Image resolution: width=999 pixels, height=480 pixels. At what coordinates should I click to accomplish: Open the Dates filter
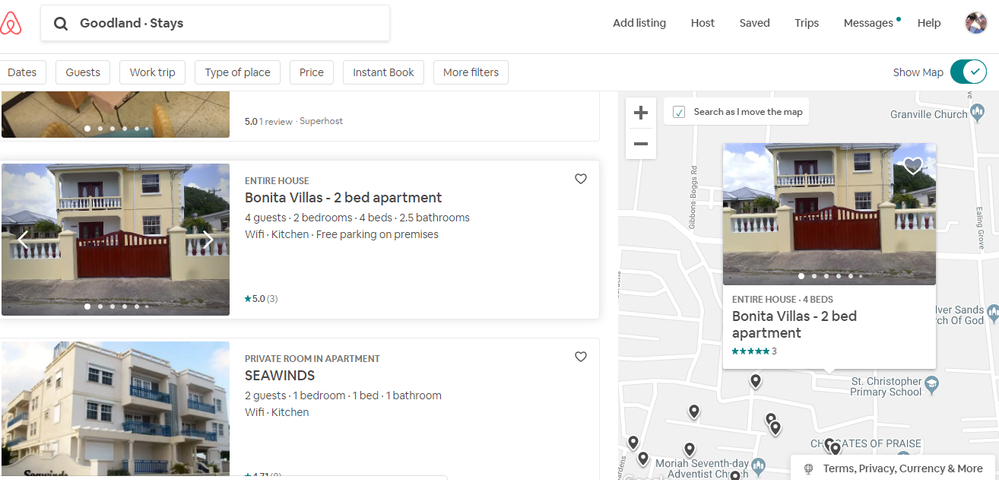pos(22,72)
